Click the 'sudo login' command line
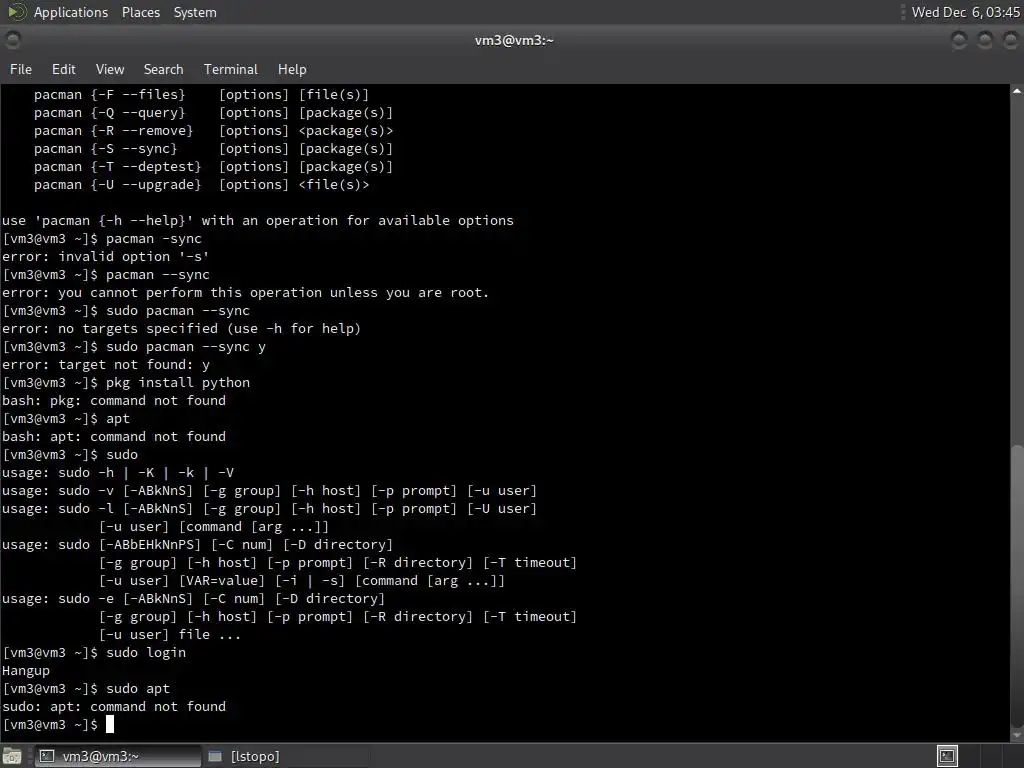The height and width of the screenshot is (768, 1024). [95, 652]
